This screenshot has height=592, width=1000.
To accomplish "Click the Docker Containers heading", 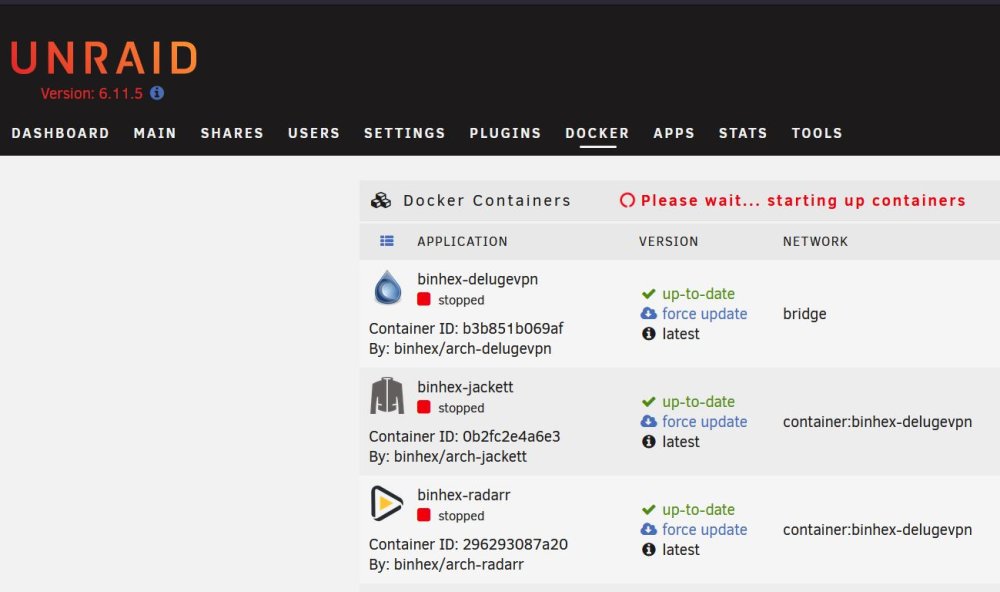I will pos(487,200).
